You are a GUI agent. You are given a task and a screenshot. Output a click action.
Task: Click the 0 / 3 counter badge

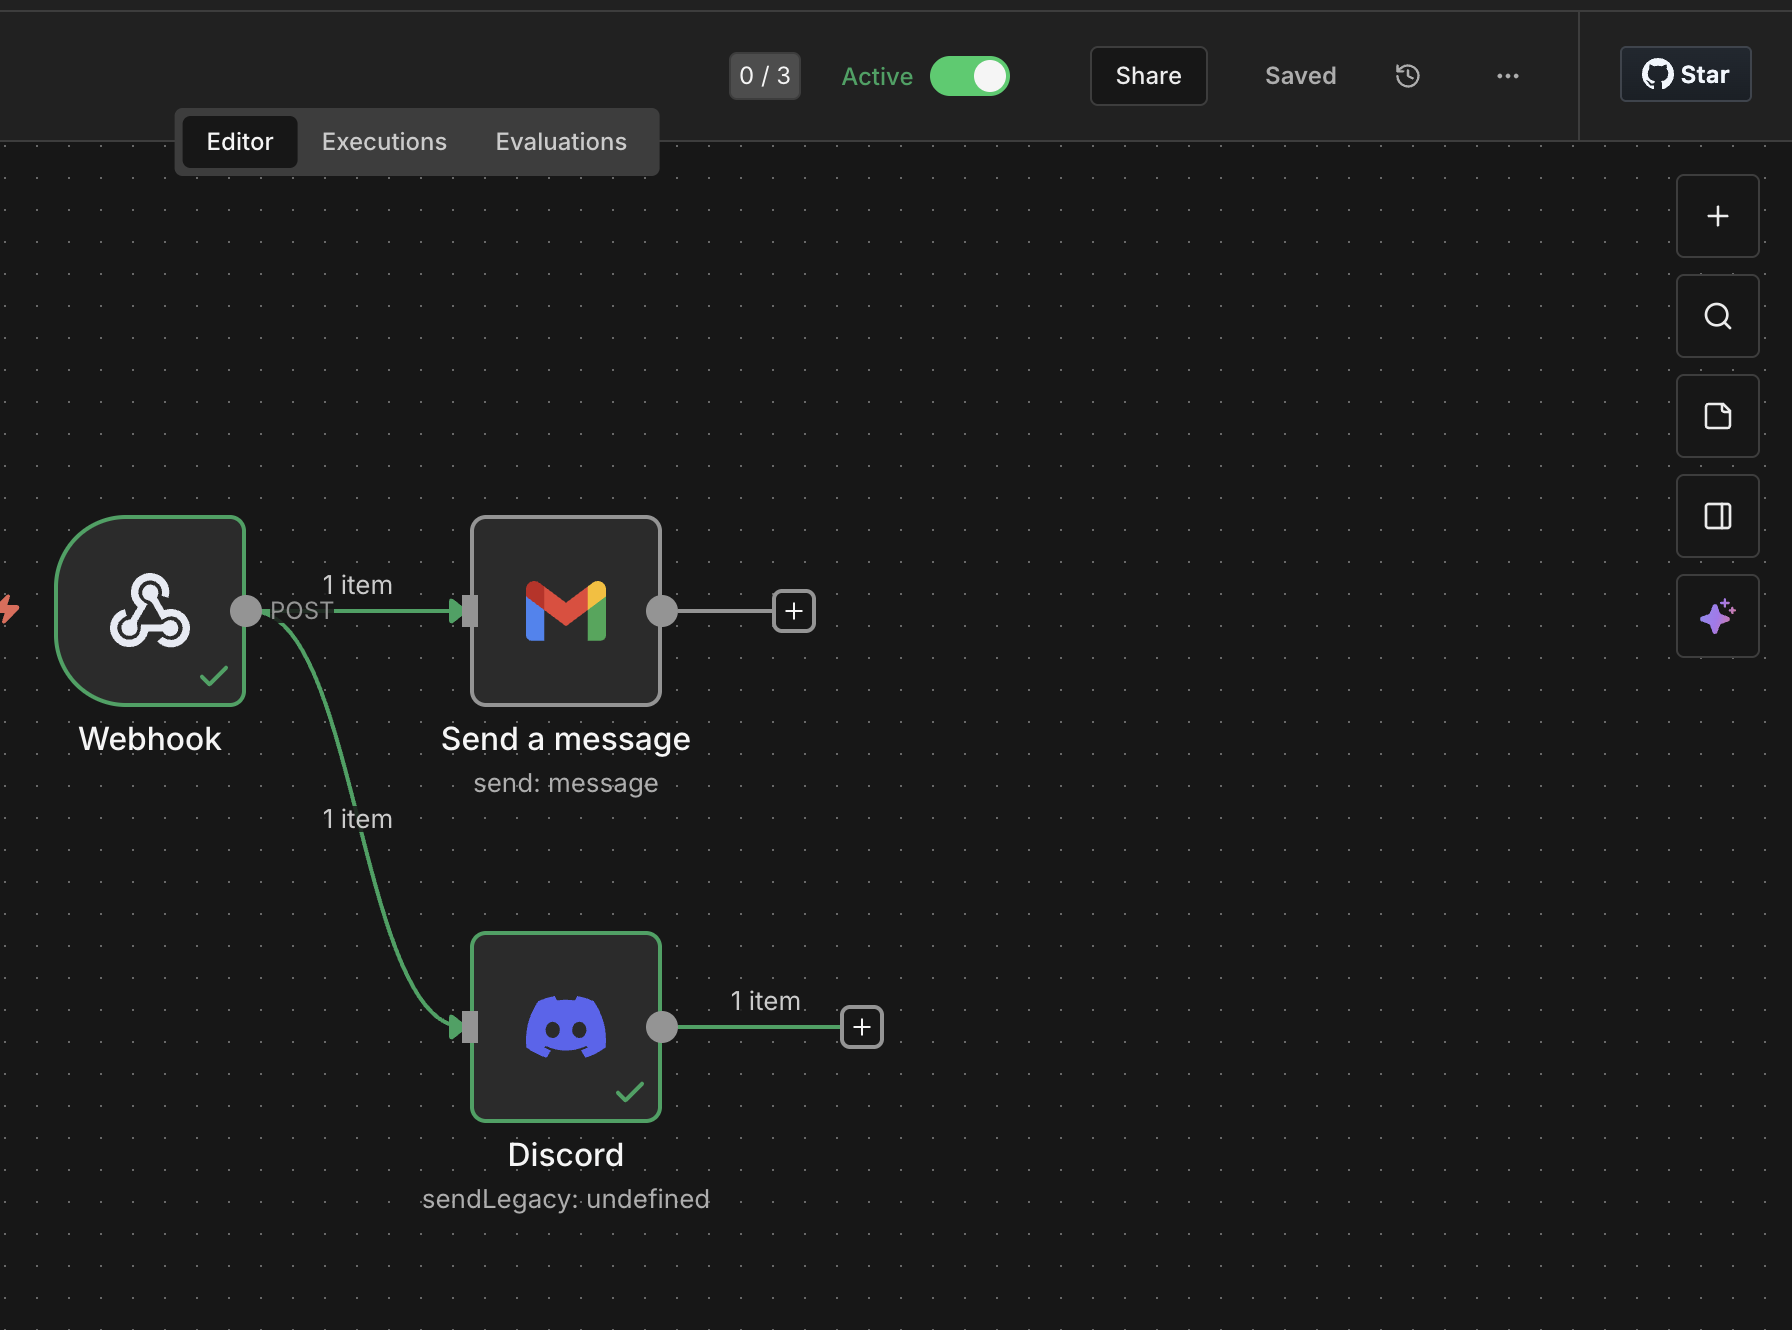(x=764, y=76)
